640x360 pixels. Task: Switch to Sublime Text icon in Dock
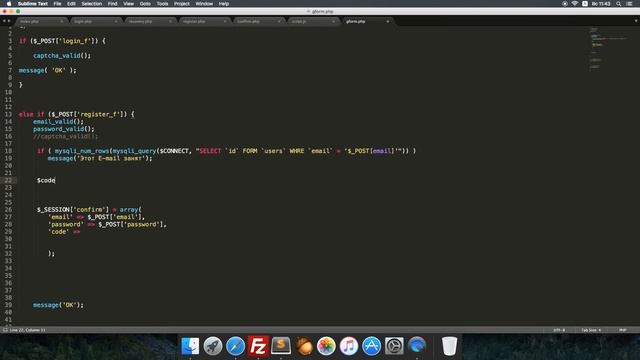coord(281,346)
